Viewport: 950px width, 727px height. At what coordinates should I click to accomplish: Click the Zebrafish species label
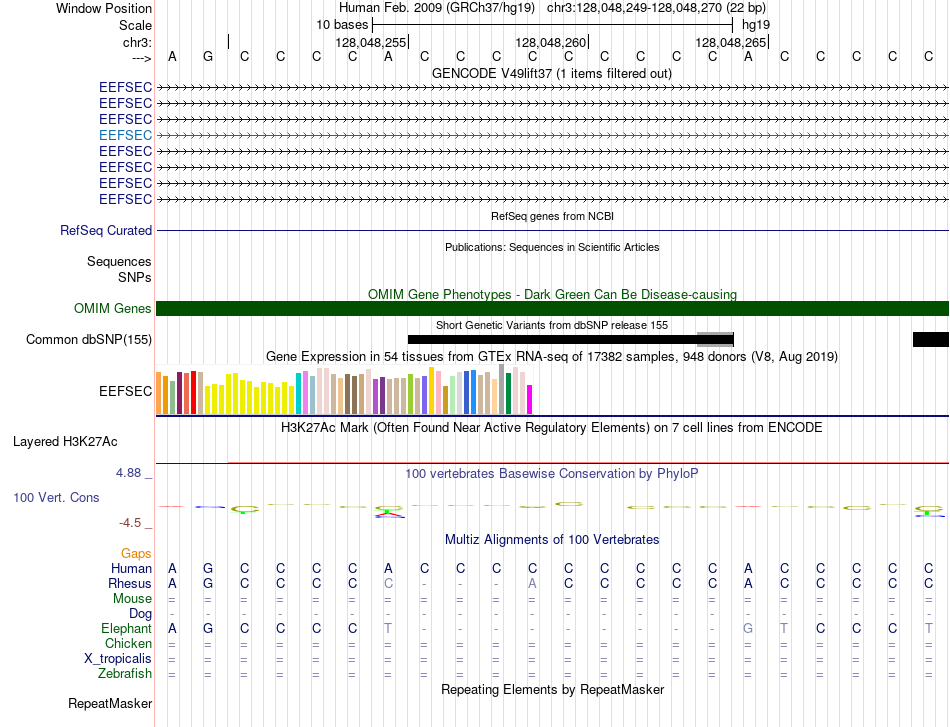click(125, 673)
